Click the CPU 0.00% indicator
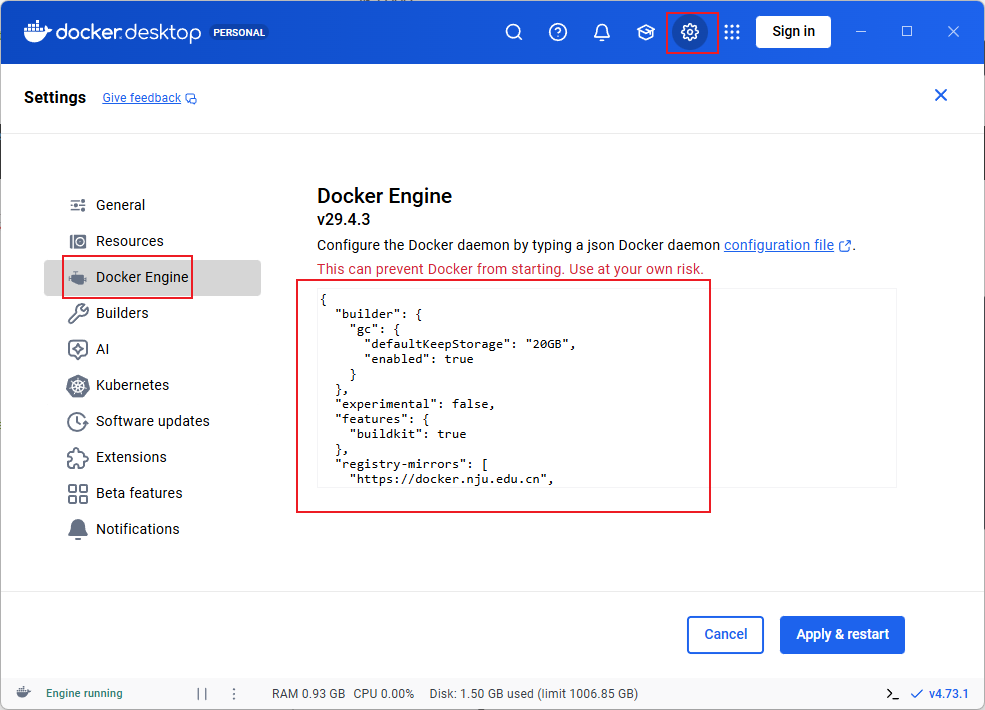Viewport: 985px width, 710px height. [x=384, y=694]
